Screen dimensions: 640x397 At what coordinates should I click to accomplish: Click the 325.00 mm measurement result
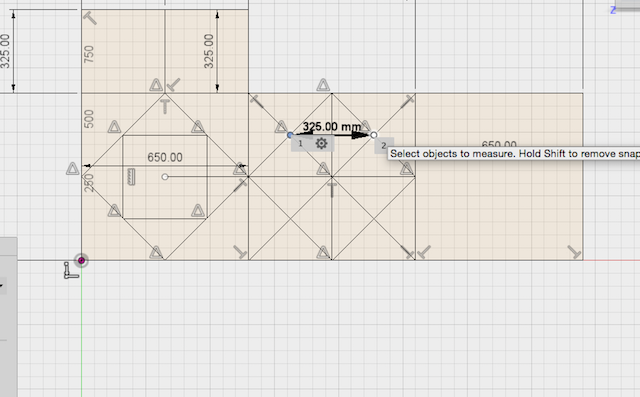click(x=332, y=126)
